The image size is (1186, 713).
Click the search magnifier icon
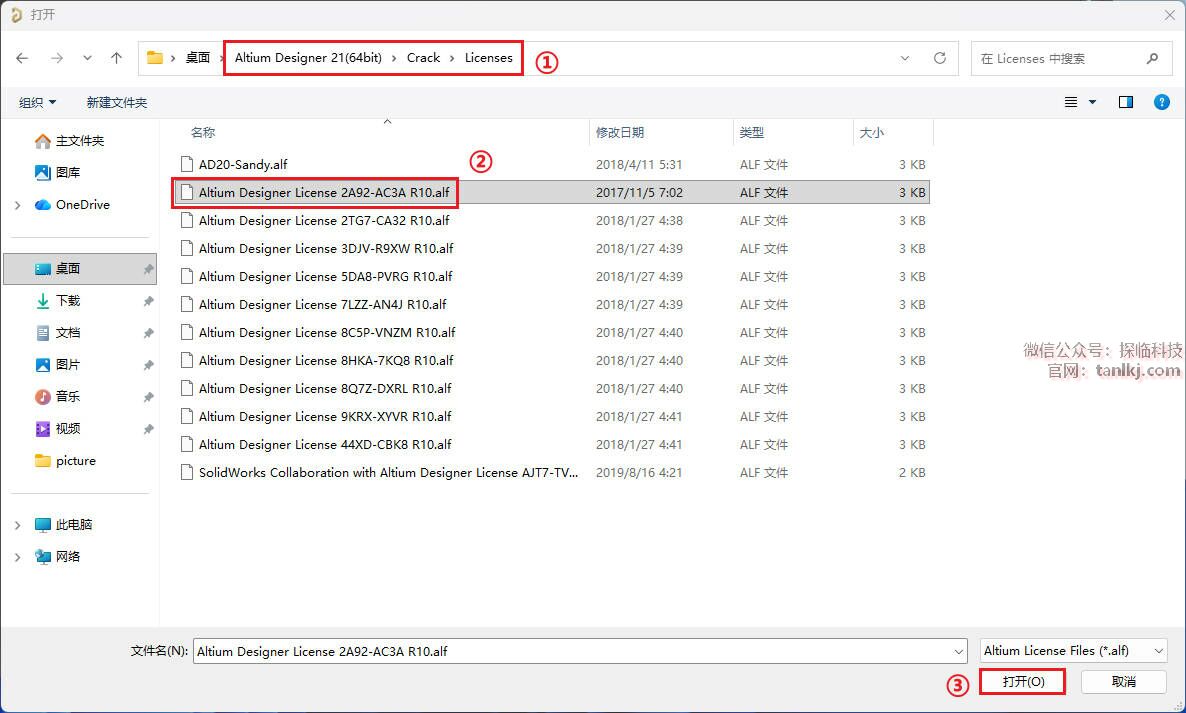(1152, 58)
